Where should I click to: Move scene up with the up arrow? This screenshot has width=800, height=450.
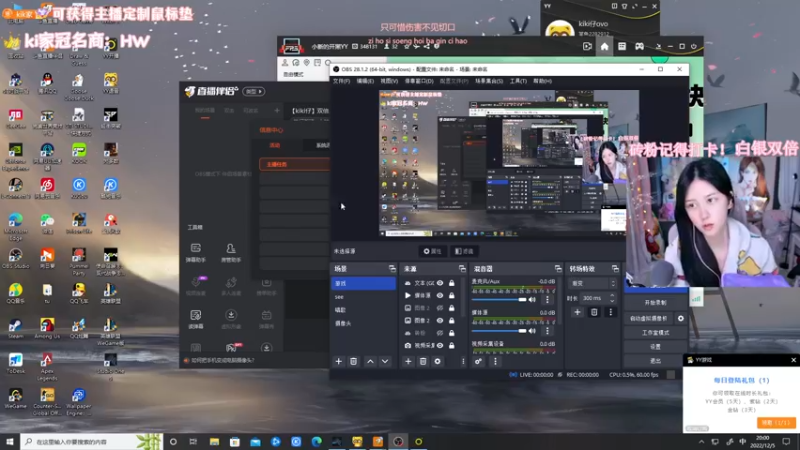click(370, 361)
